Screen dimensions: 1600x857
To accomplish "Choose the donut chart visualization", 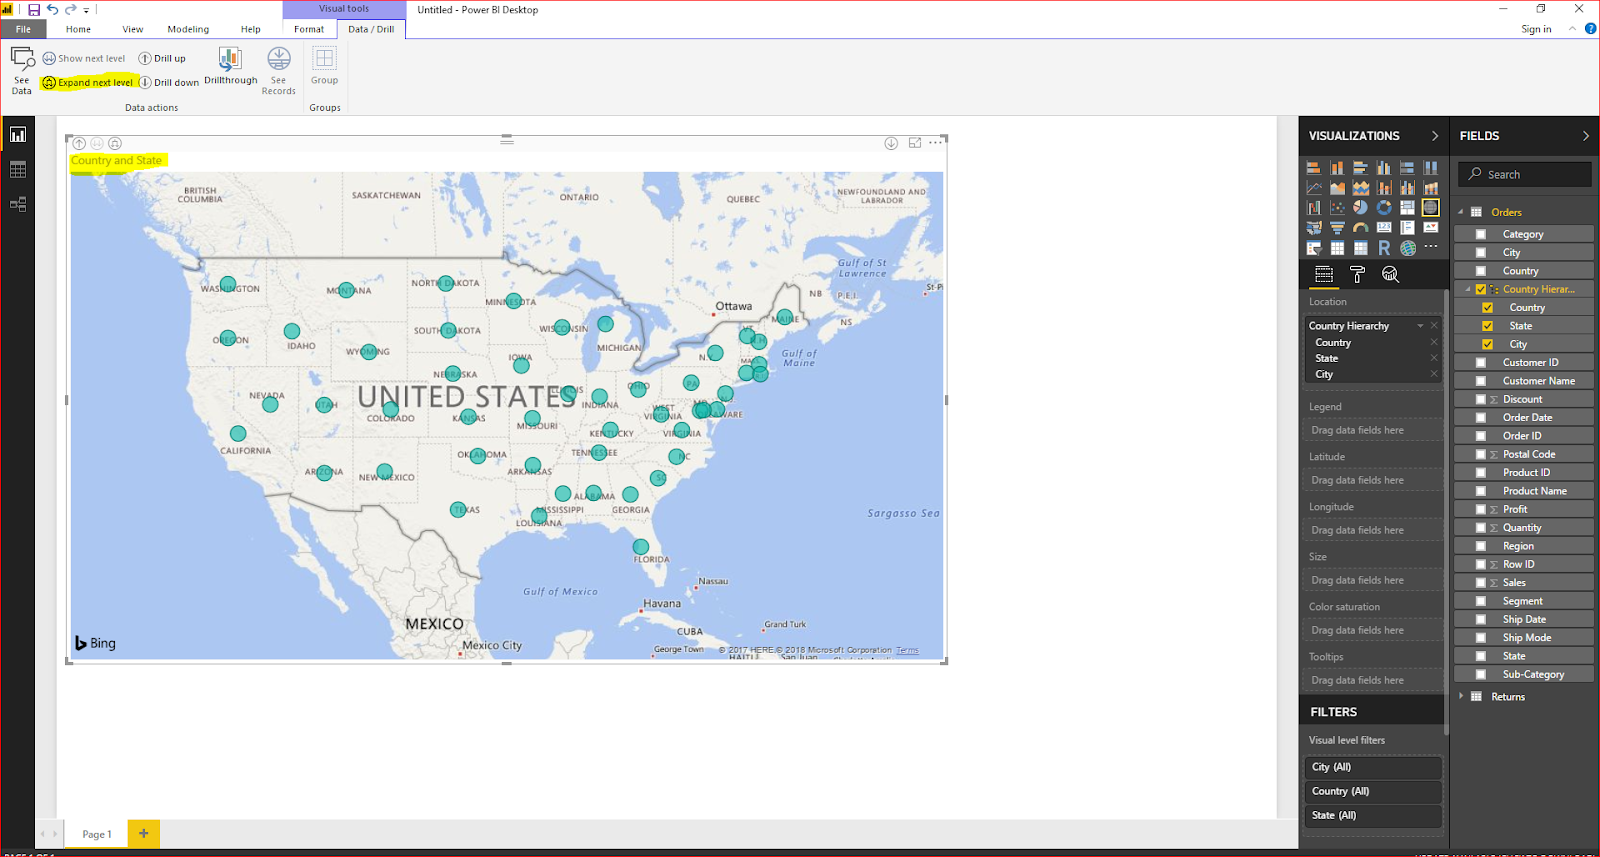I will [1384, 208].
